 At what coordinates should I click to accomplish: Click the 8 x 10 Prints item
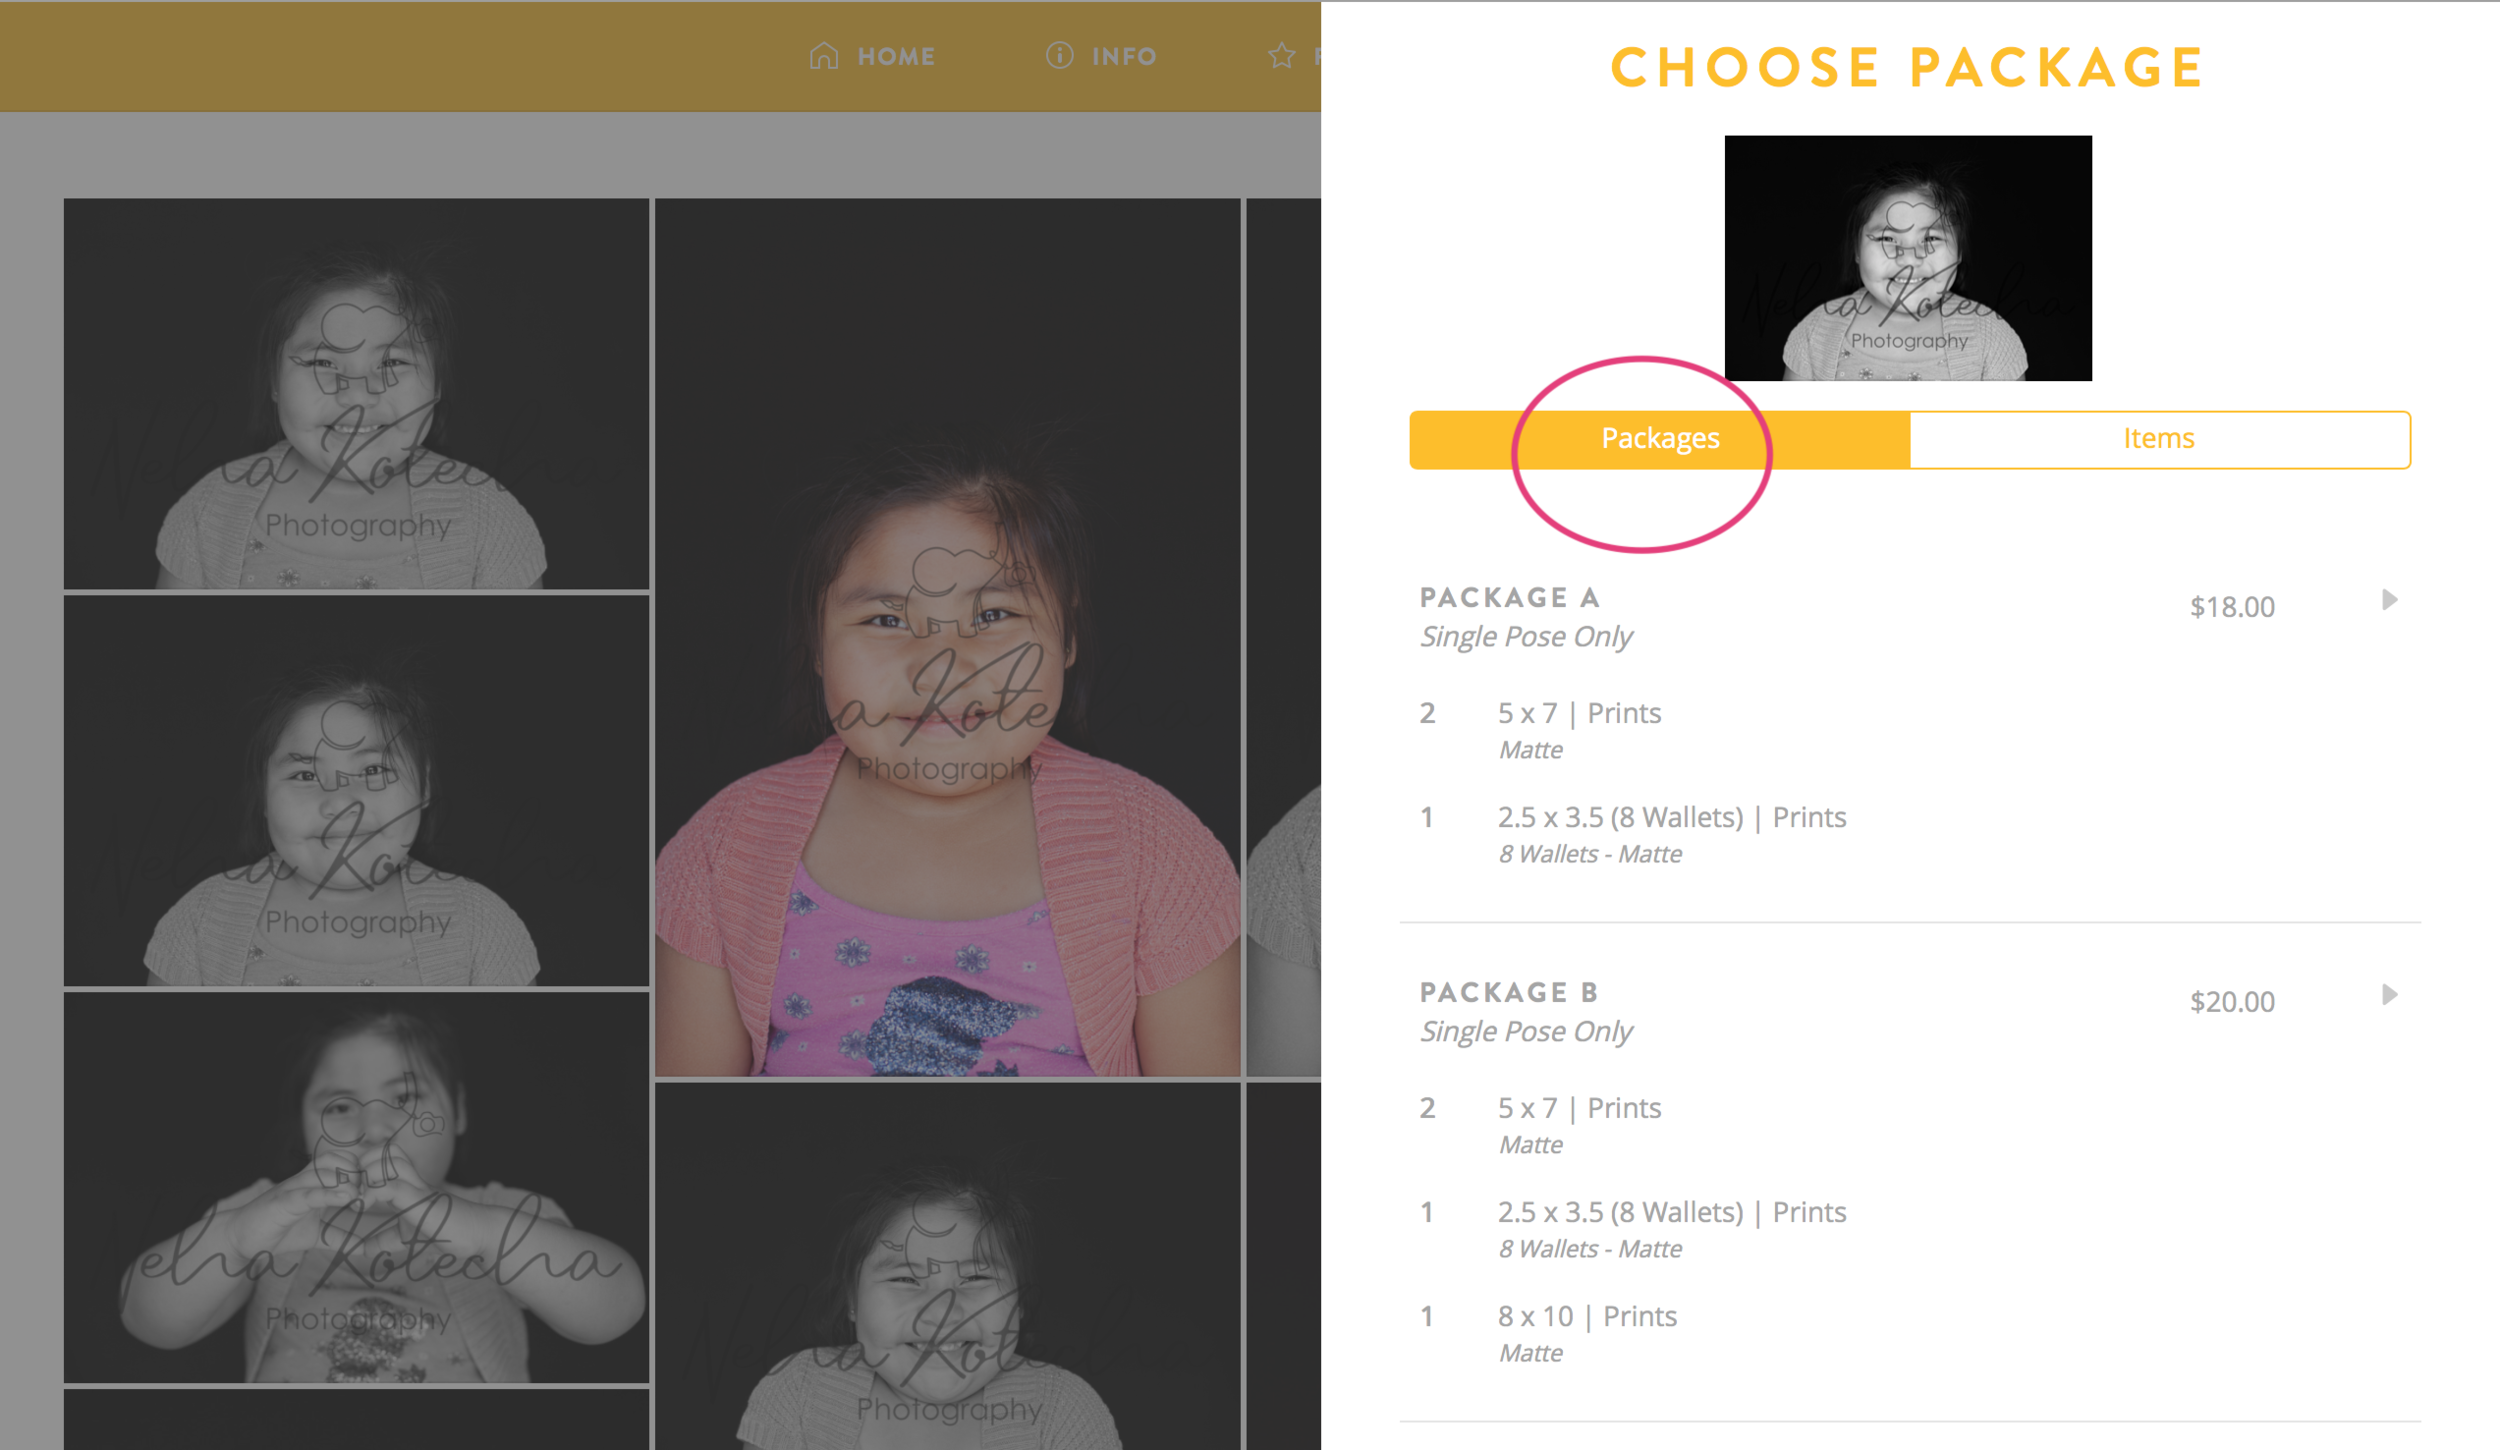[x=1586, y=1317]
